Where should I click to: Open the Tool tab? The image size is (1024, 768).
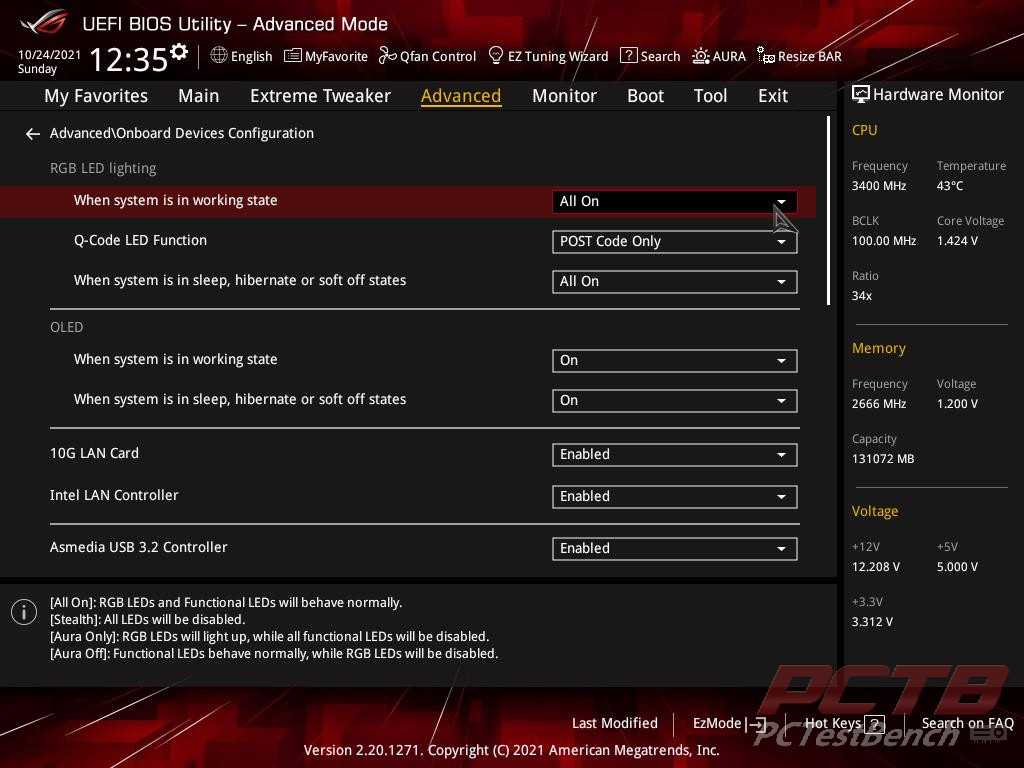tap(711, 96)
